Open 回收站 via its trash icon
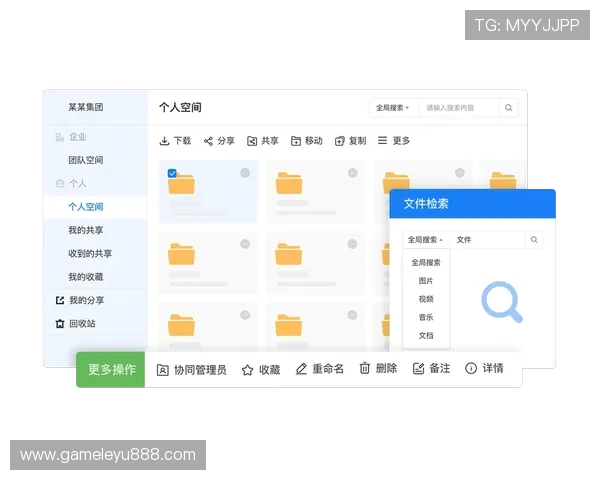The height and width of the screenshot is (480, 600). (x=60, y=323)
